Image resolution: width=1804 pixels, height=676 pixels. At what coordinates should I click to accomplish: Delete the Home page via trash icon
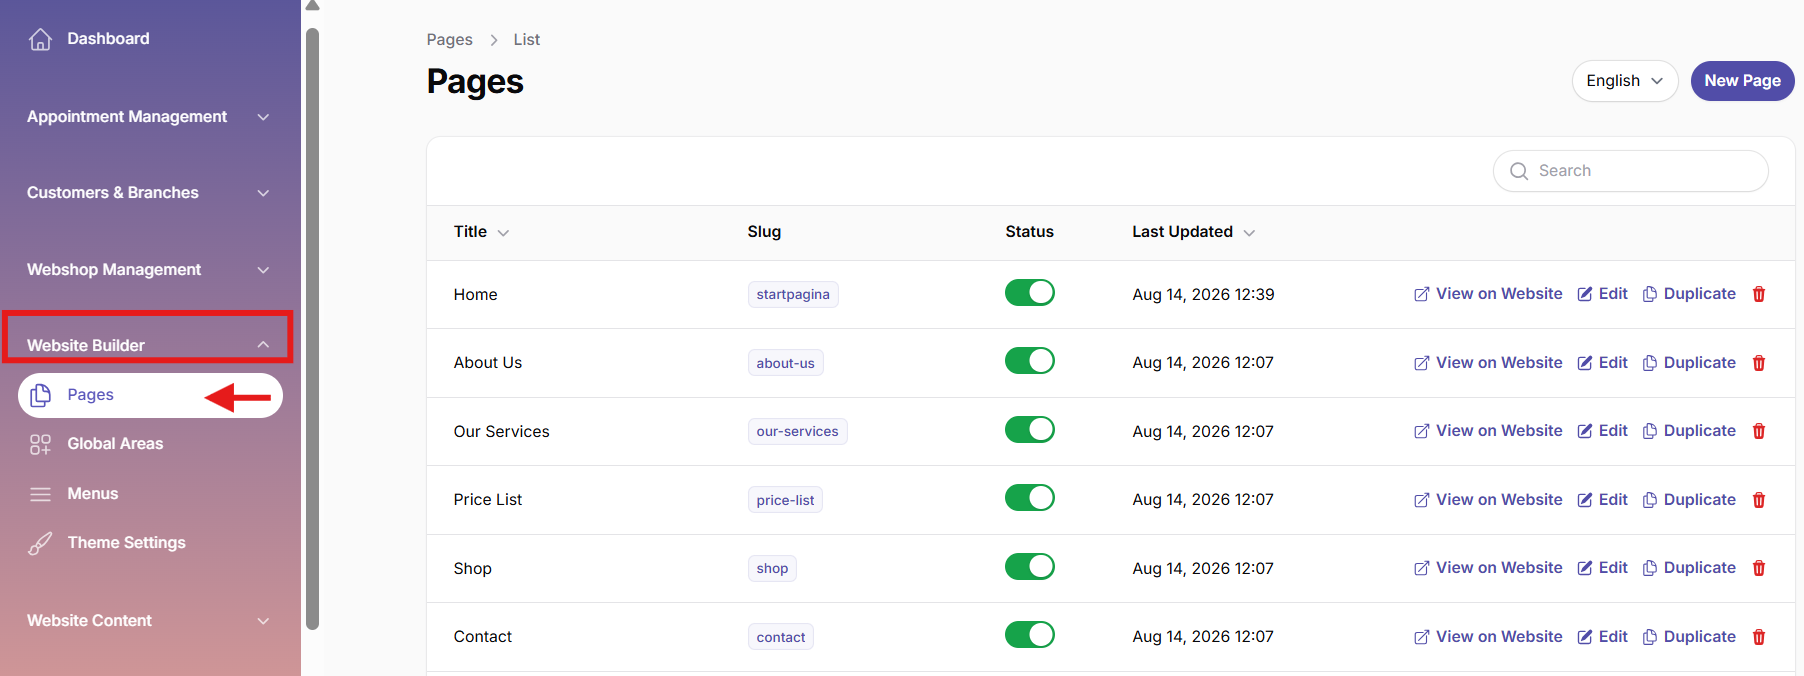point(1759,294)
